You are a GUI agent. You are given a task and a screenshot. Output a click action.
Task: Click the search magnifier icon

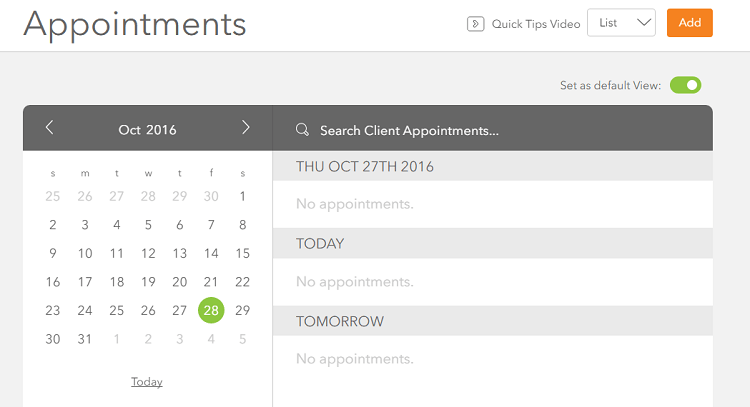302,130
